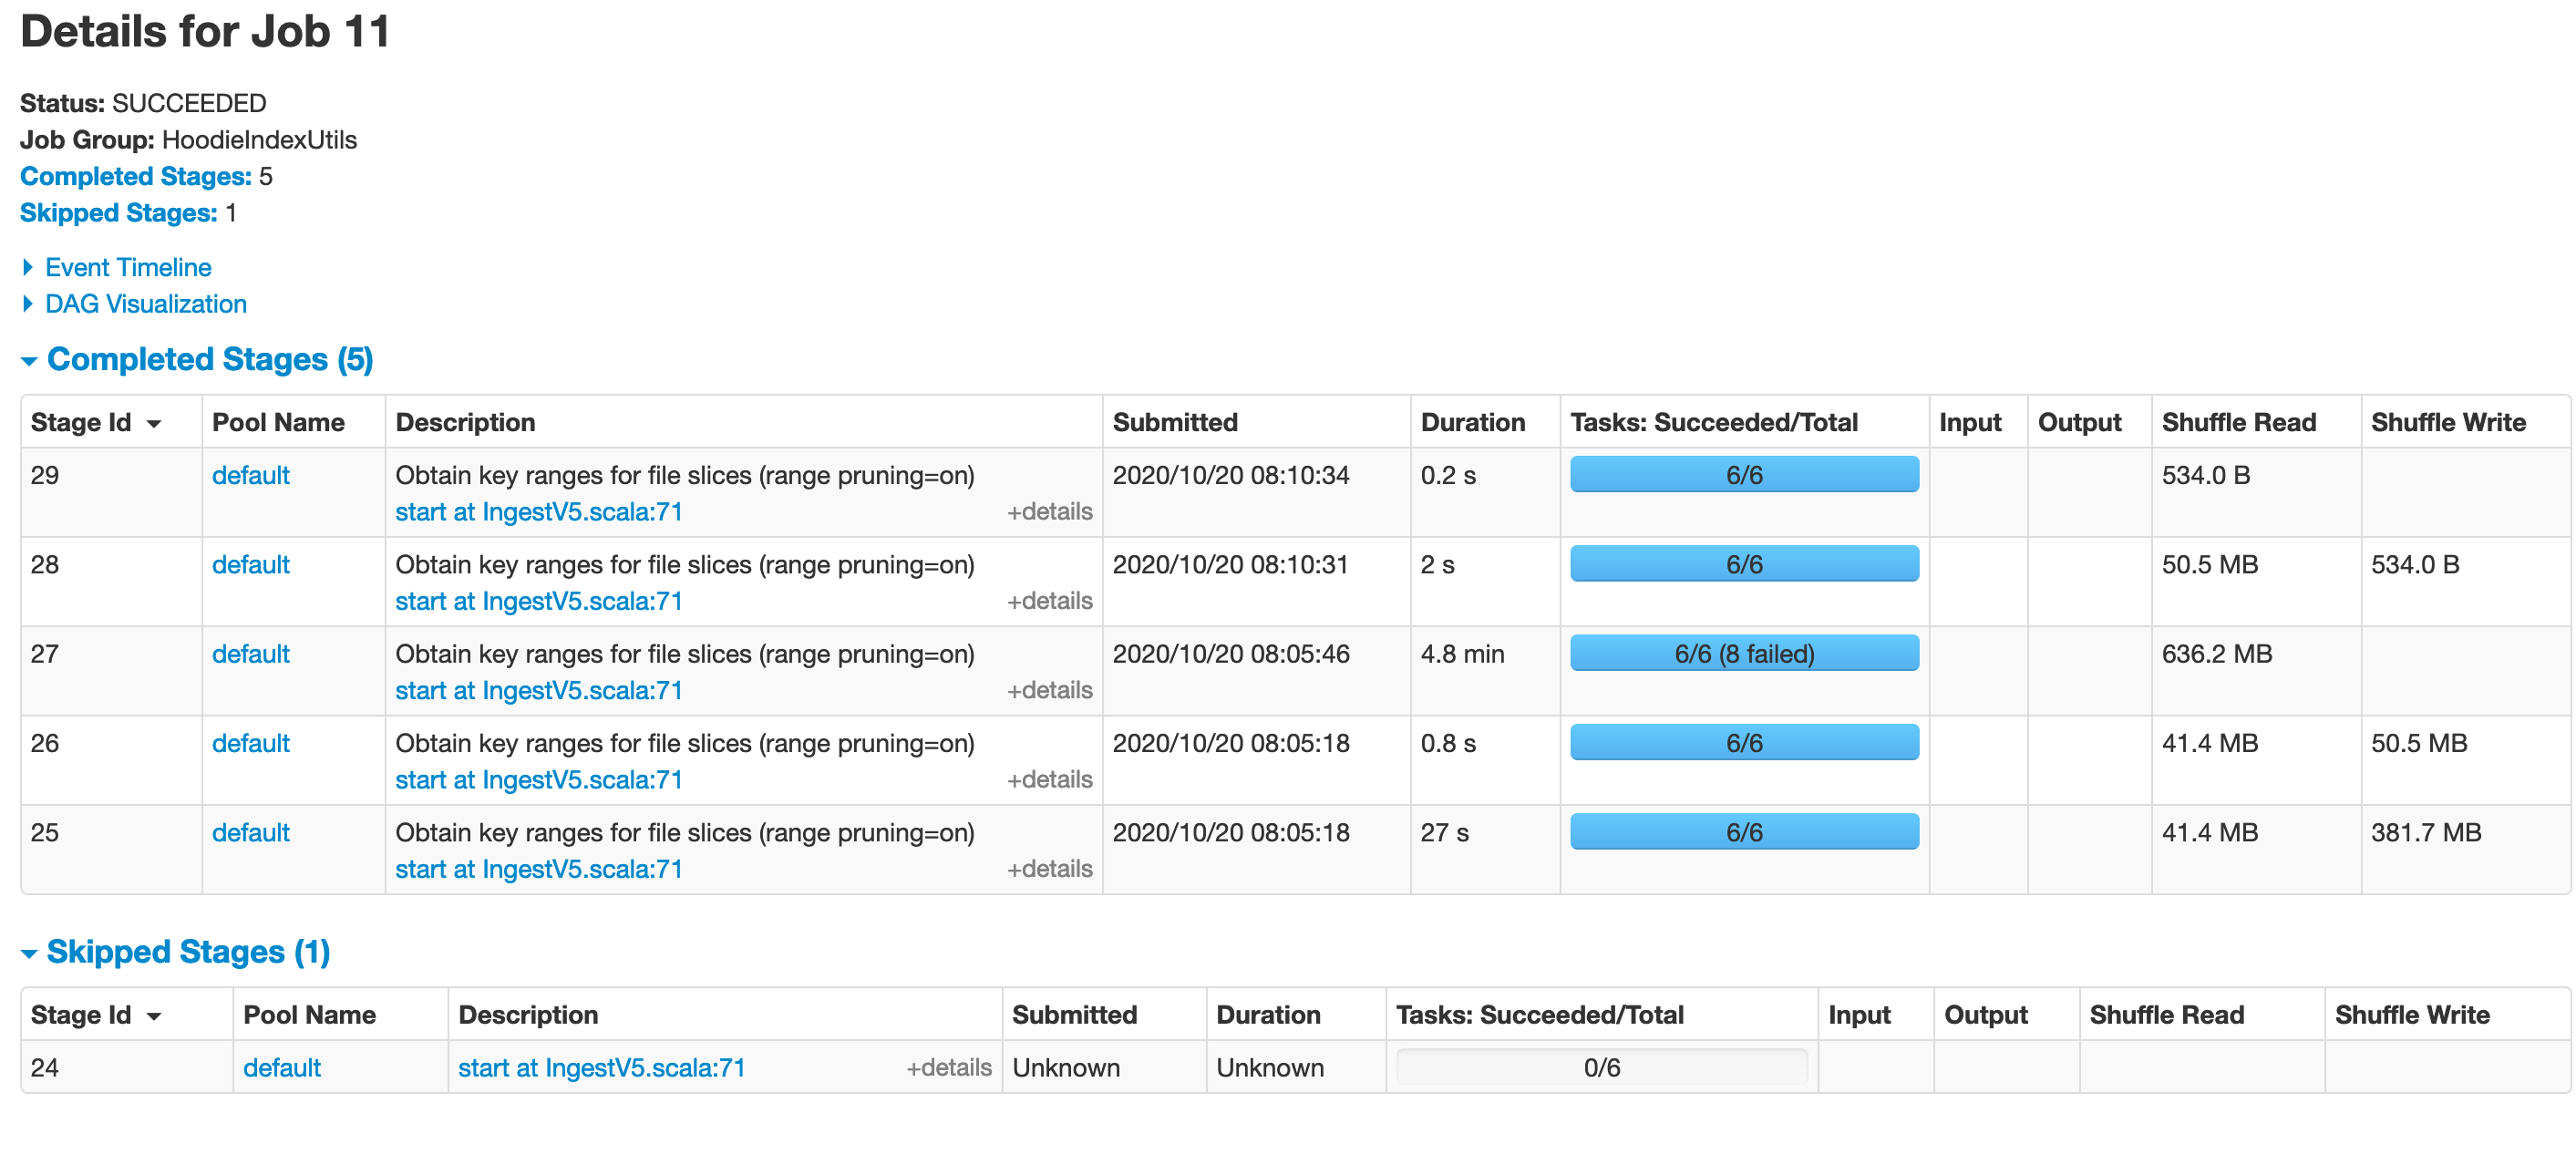The height and width of the screenshot is (1165, 2576).
Task: Click the Shuffle Read header in Completed Stages
Action: coord(2238,422)
